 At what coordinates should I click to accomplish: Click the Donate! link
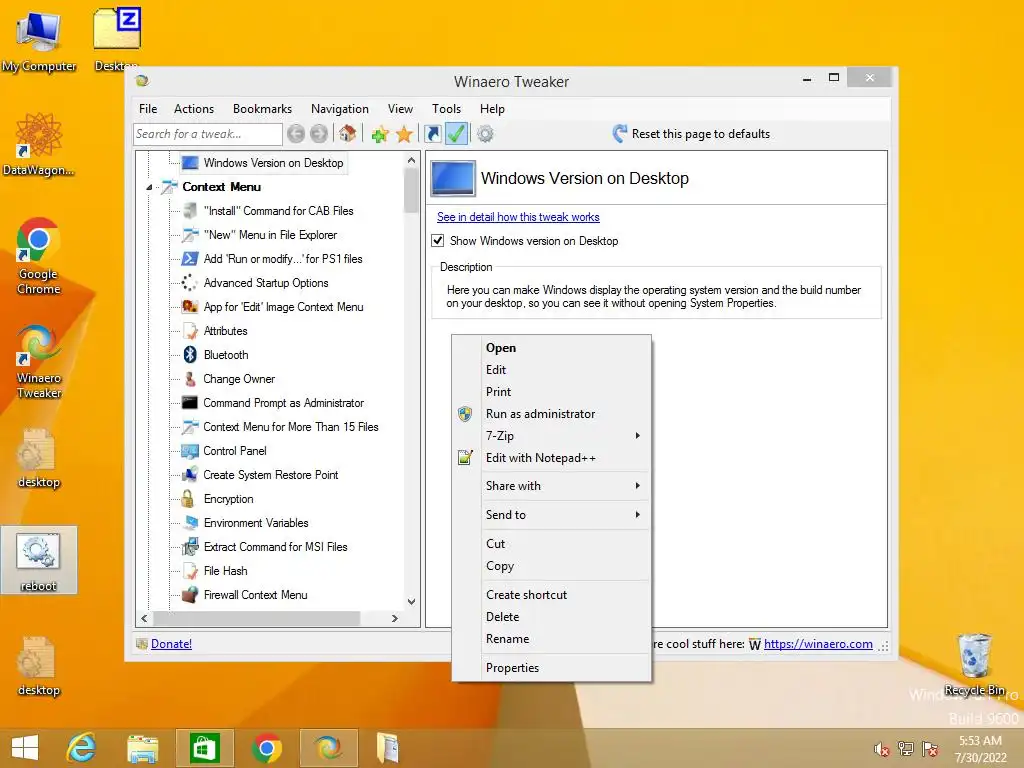(x=171, y=644)
